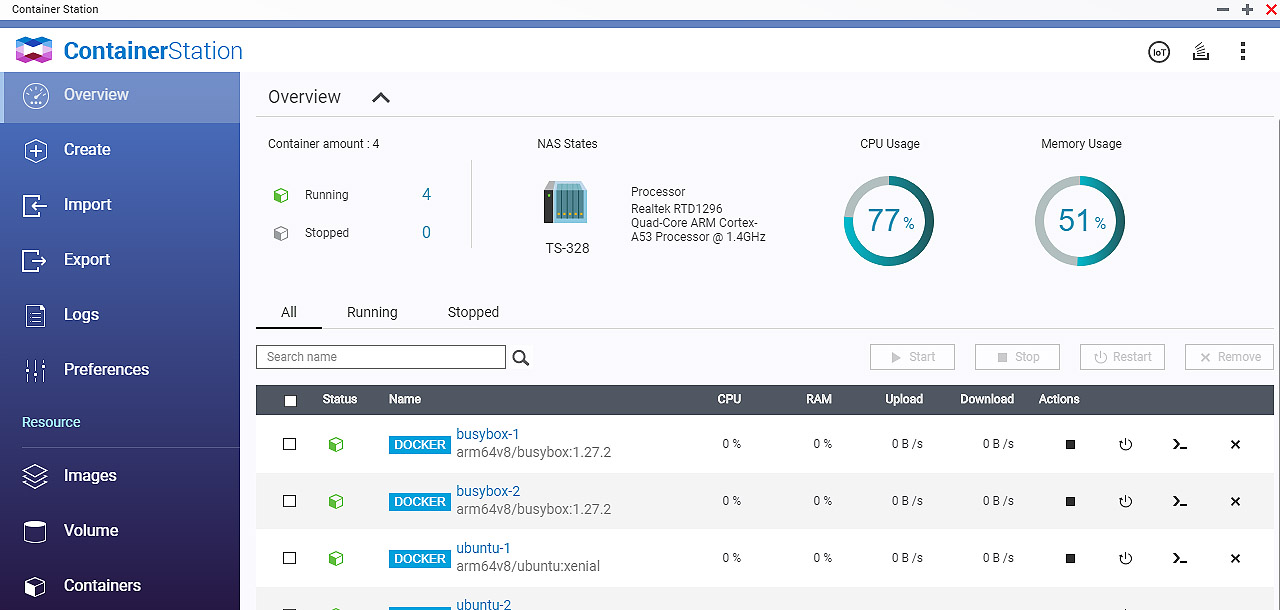This screenshot has height=610, width=1280.
Task: Click the search magnifier icon
Action: pos(521,358)
